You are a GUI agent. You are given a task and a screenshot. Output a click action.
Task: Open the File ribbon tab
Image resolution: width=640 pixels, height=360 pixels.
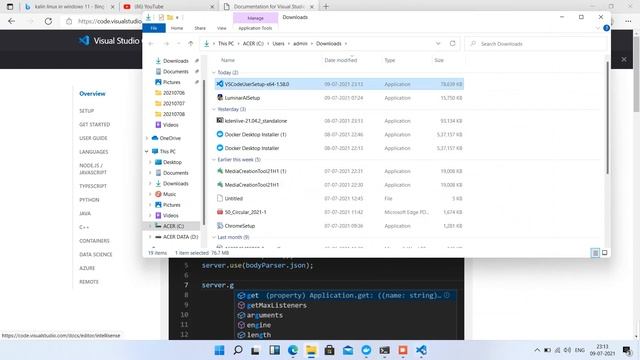pyautogui.click(x=154, y=28)
